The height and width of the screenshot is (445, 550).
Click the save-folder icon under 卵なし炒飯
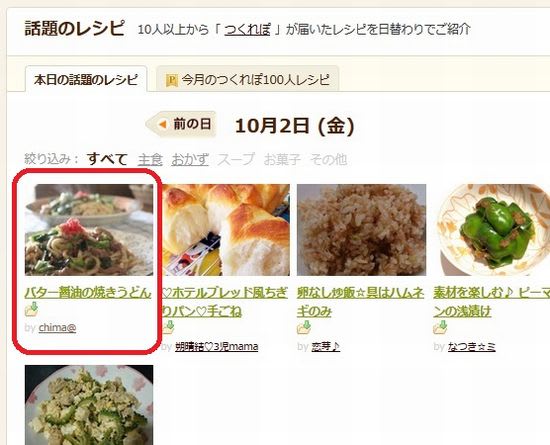coord(304,328)
